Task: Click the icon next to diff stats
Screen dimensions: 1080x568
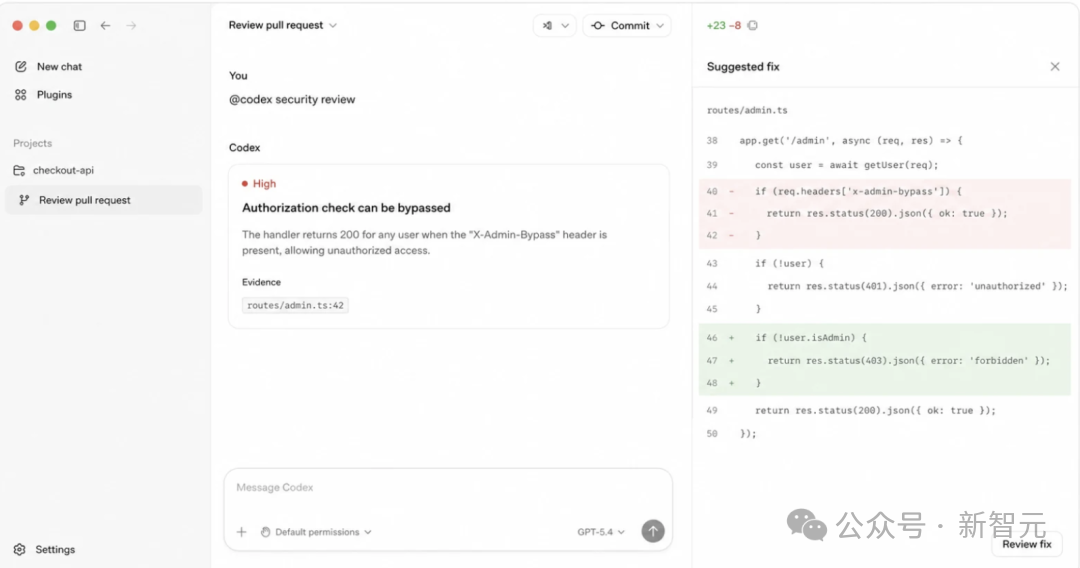Action: pyautogui.click(x=753, y=25)
